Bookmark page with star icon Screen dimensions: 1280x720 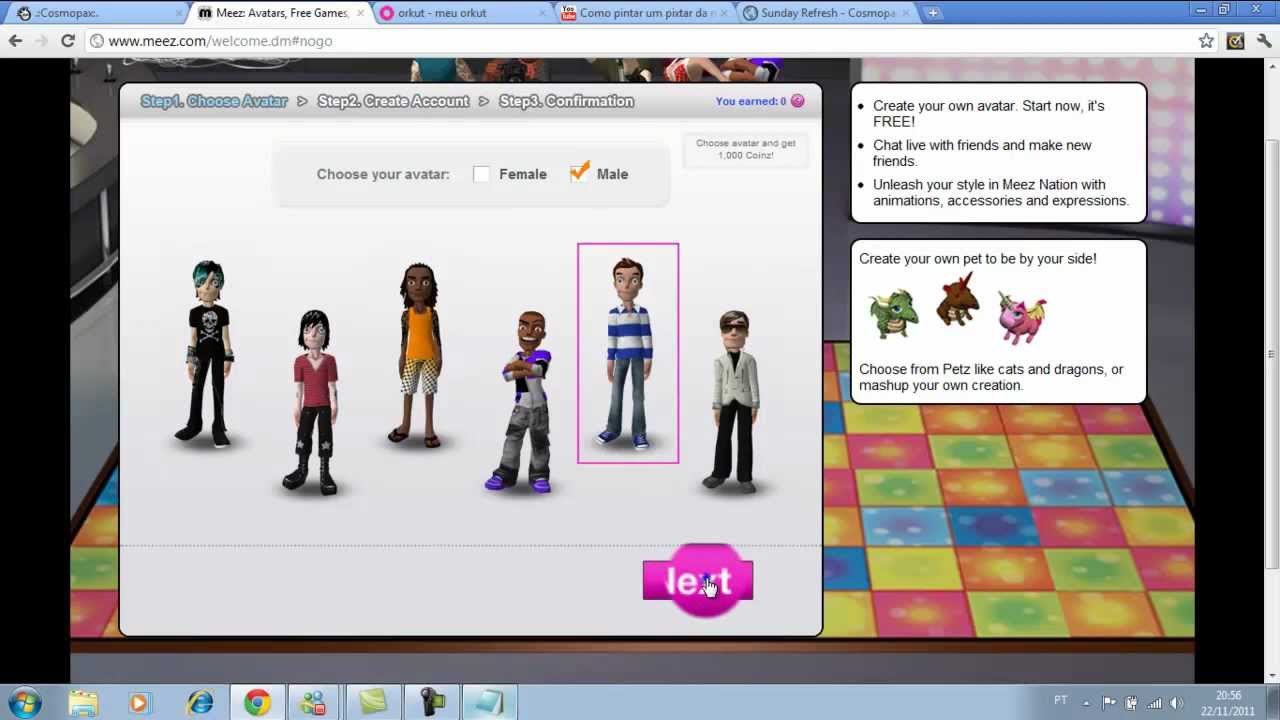(1206, 41)
